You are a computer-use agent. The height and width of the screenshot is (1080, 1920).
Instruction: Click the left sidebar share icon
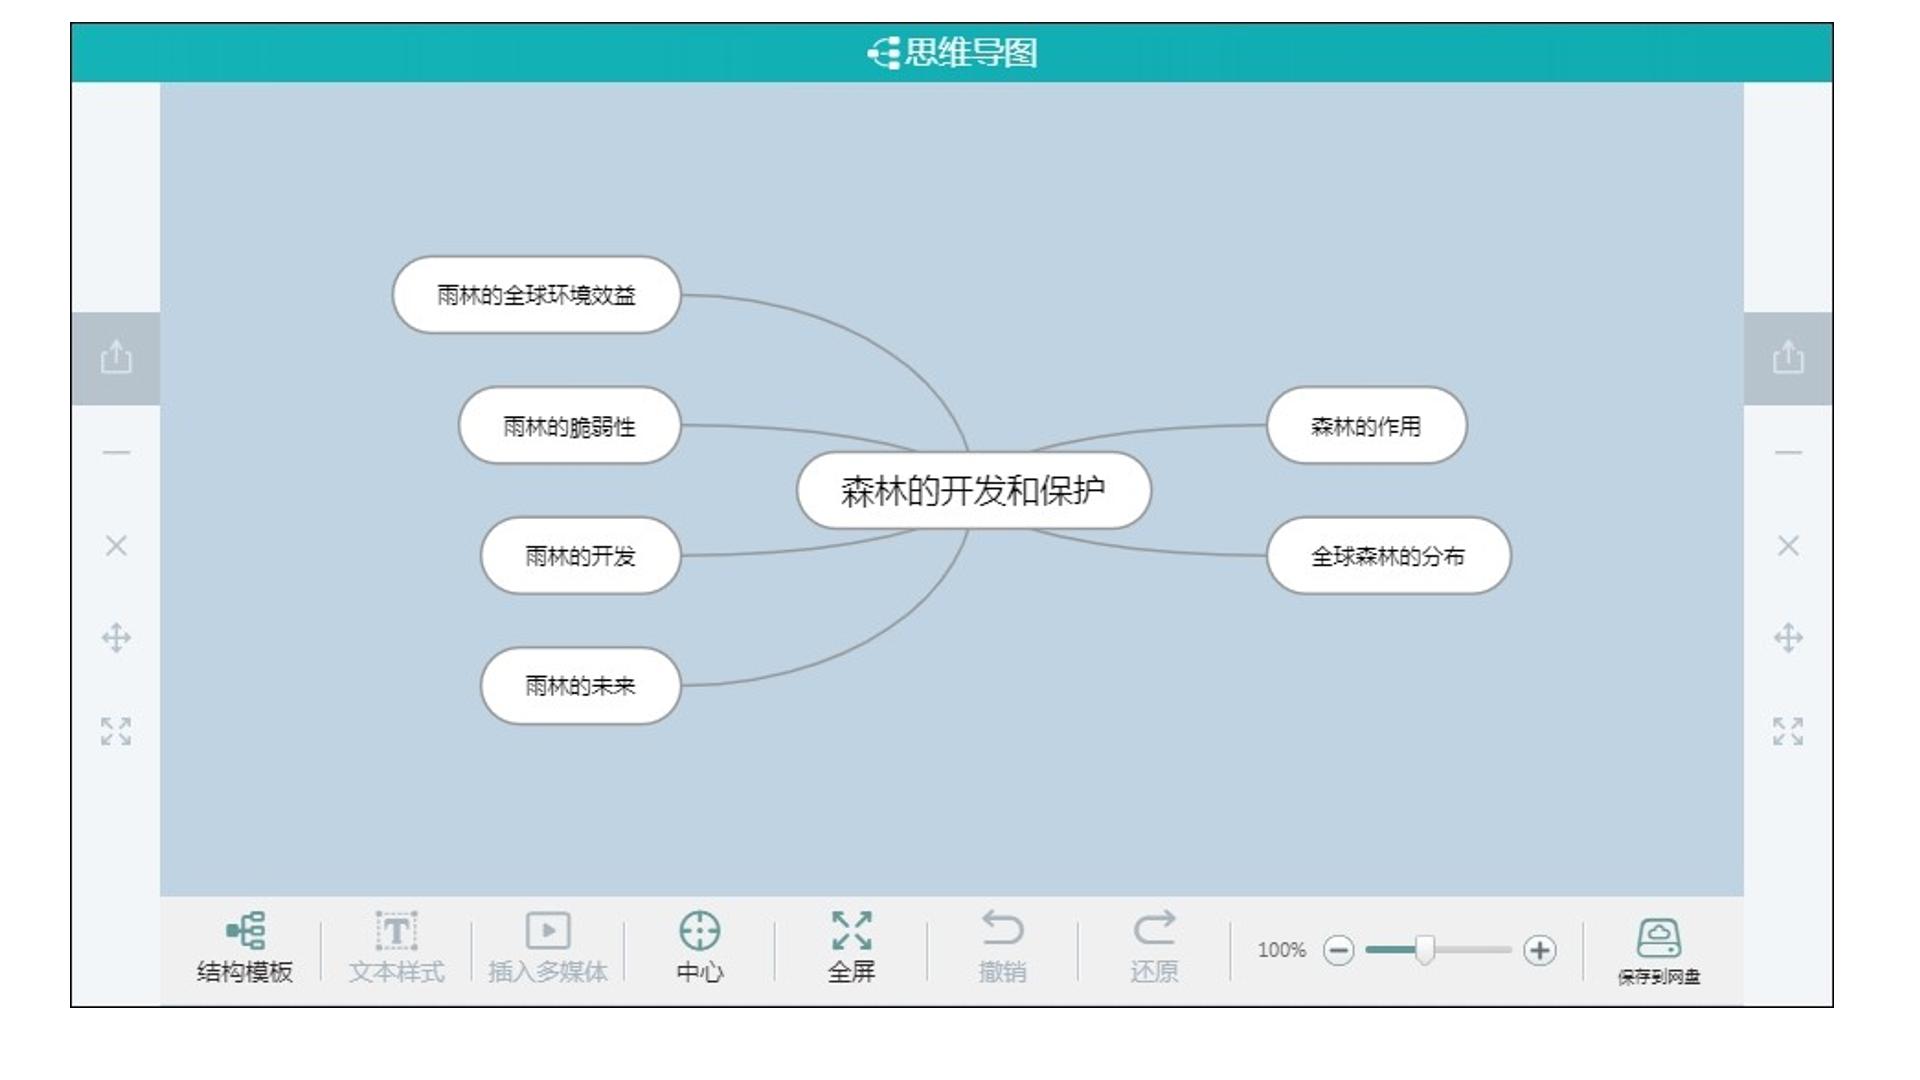(116, 357)
